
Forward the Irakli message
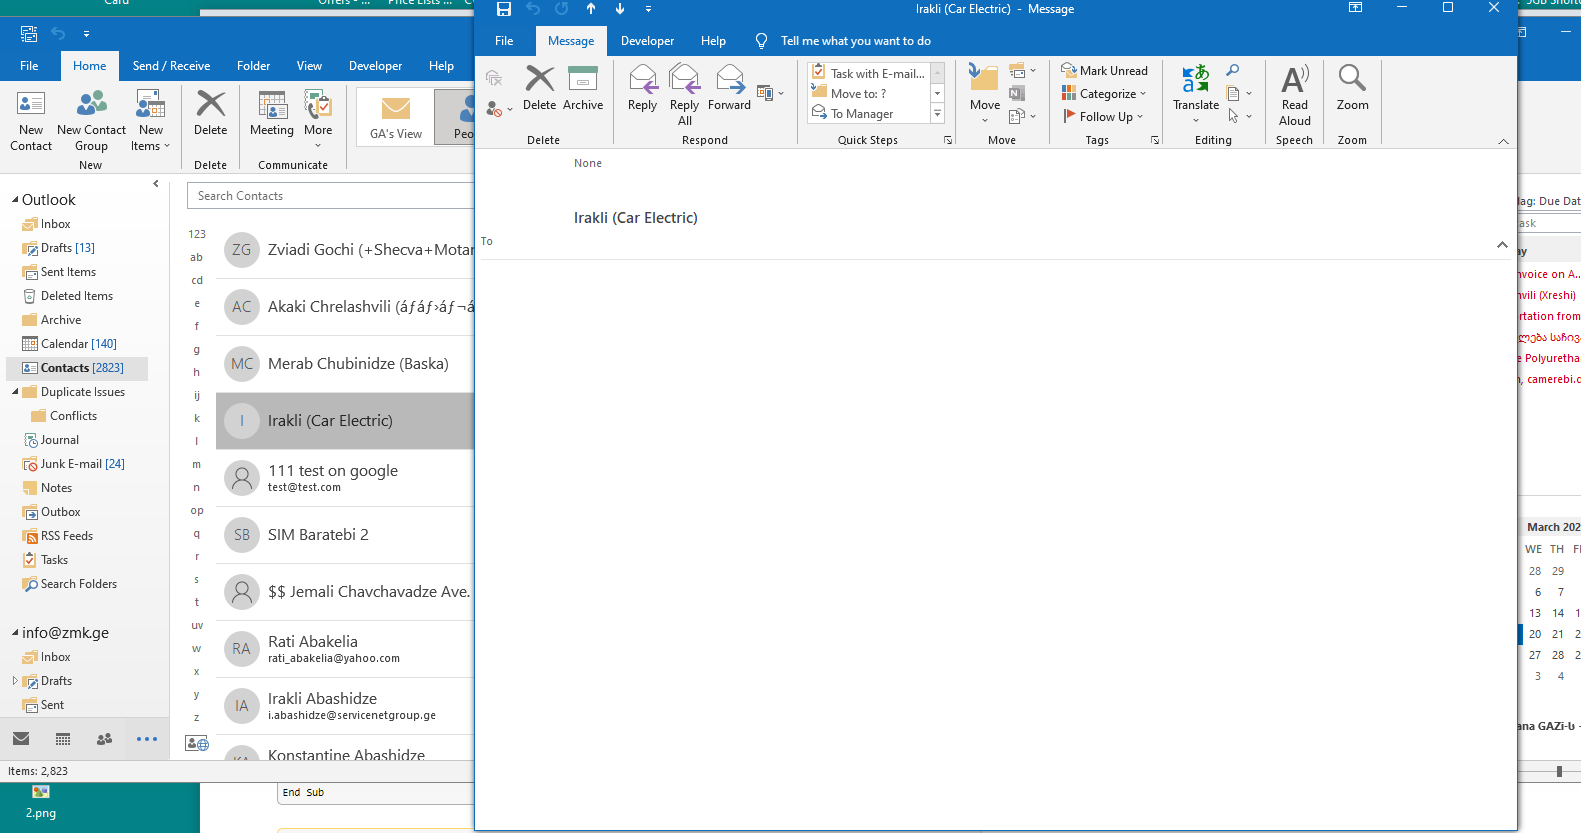(729, 88)
